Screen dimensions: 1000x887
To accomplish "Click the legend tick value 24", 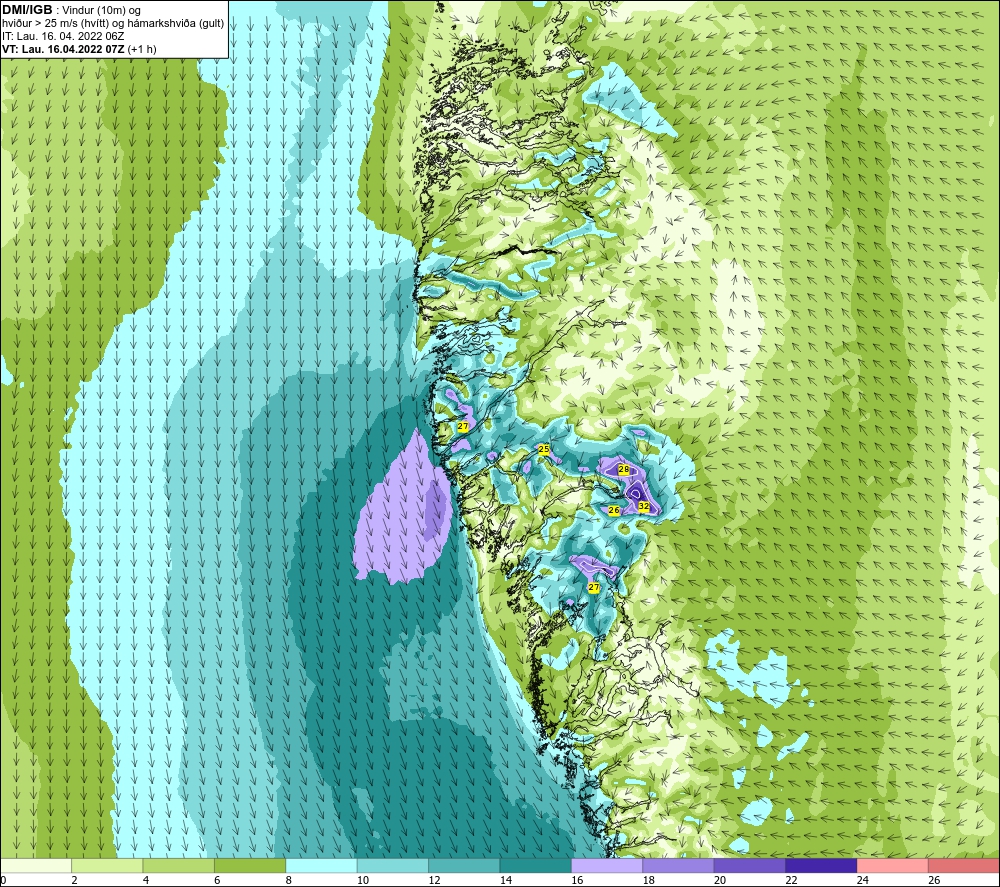I will 863,880.
